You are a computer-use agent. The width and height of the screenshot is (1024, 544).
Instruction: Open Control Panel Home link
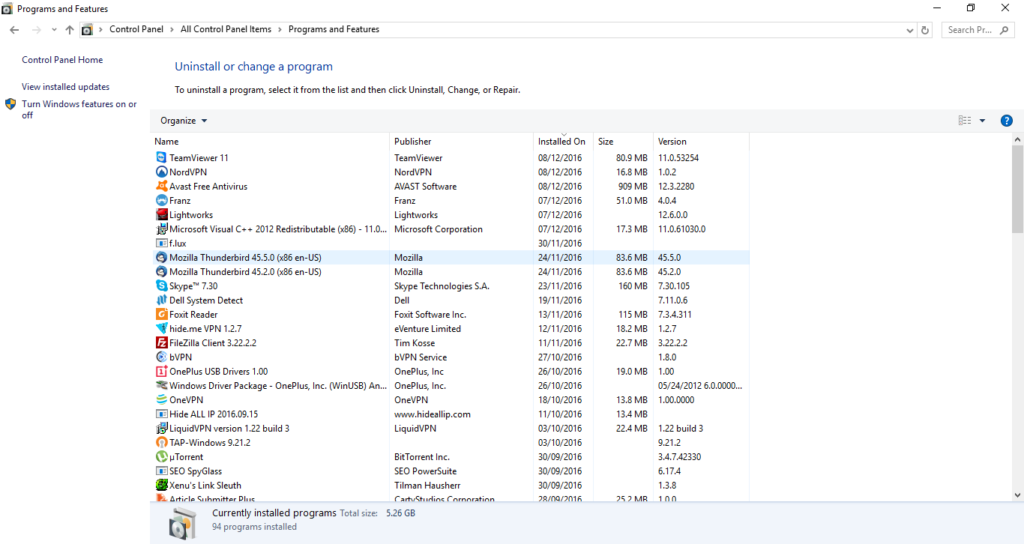click(x=62, y=59)
